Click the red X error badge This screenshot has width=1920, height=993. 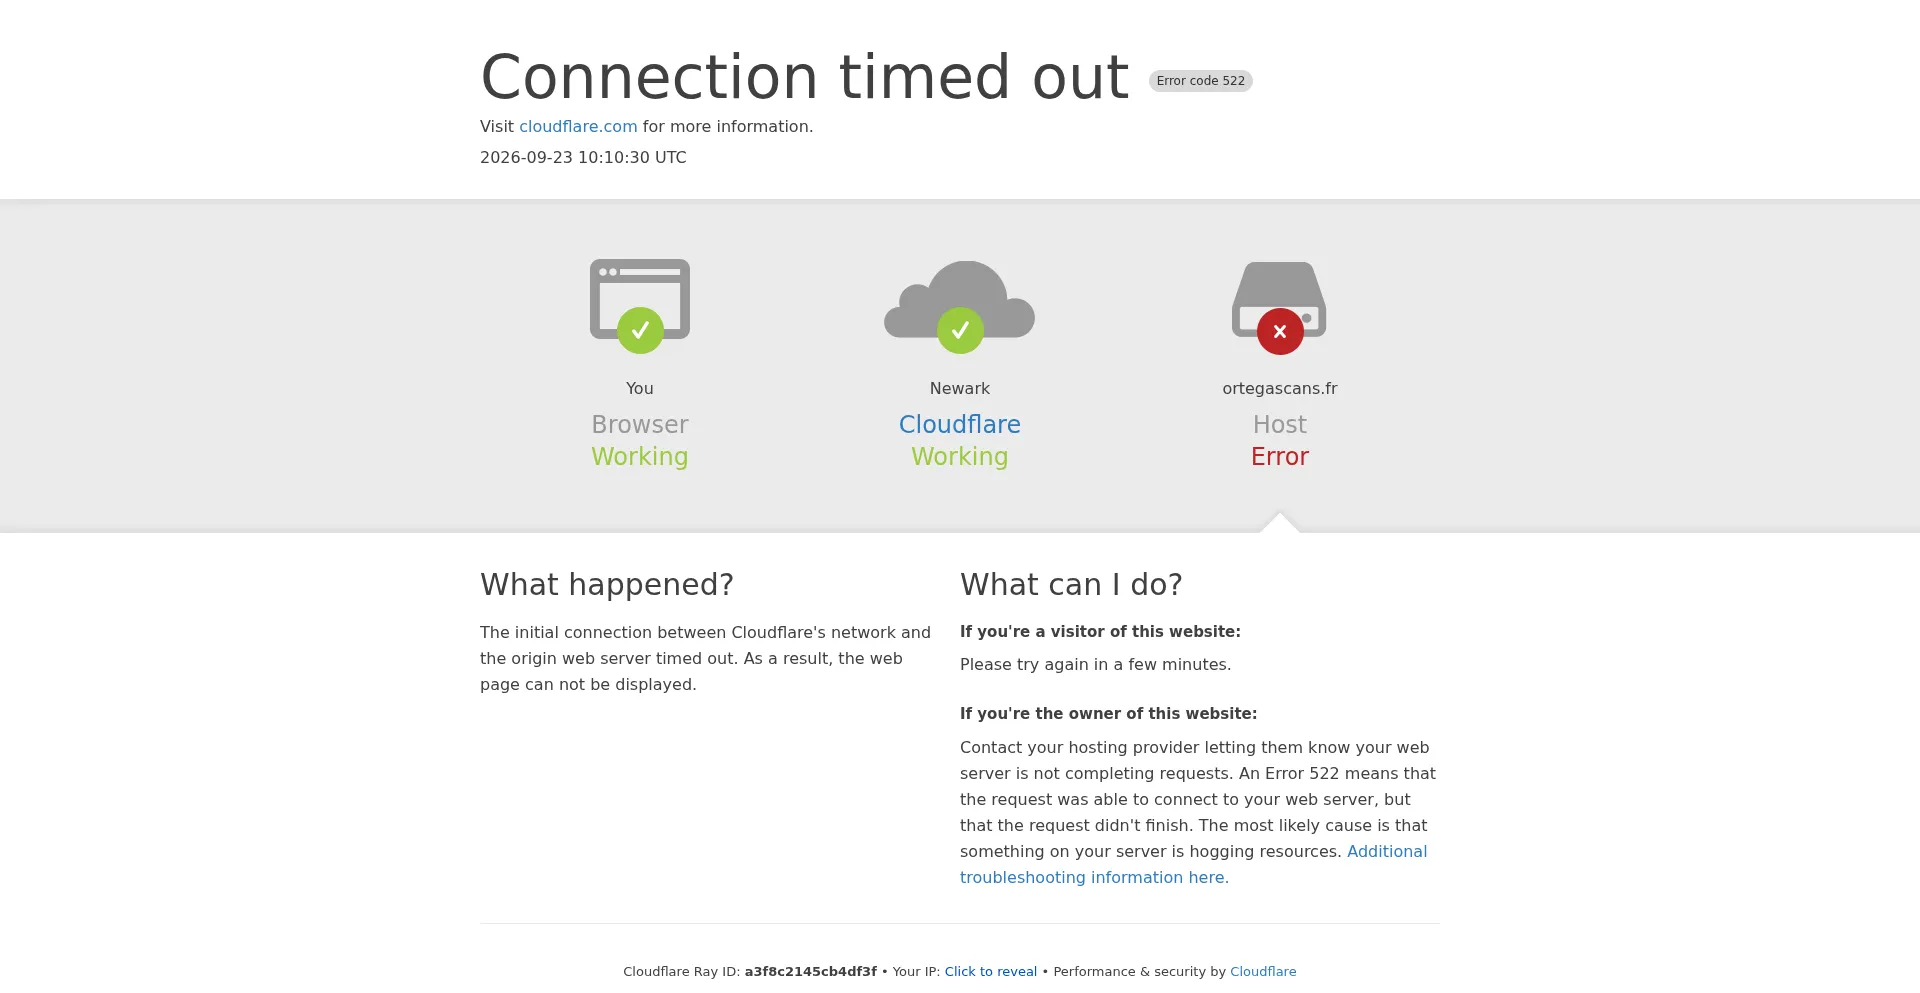point(1280,331)
